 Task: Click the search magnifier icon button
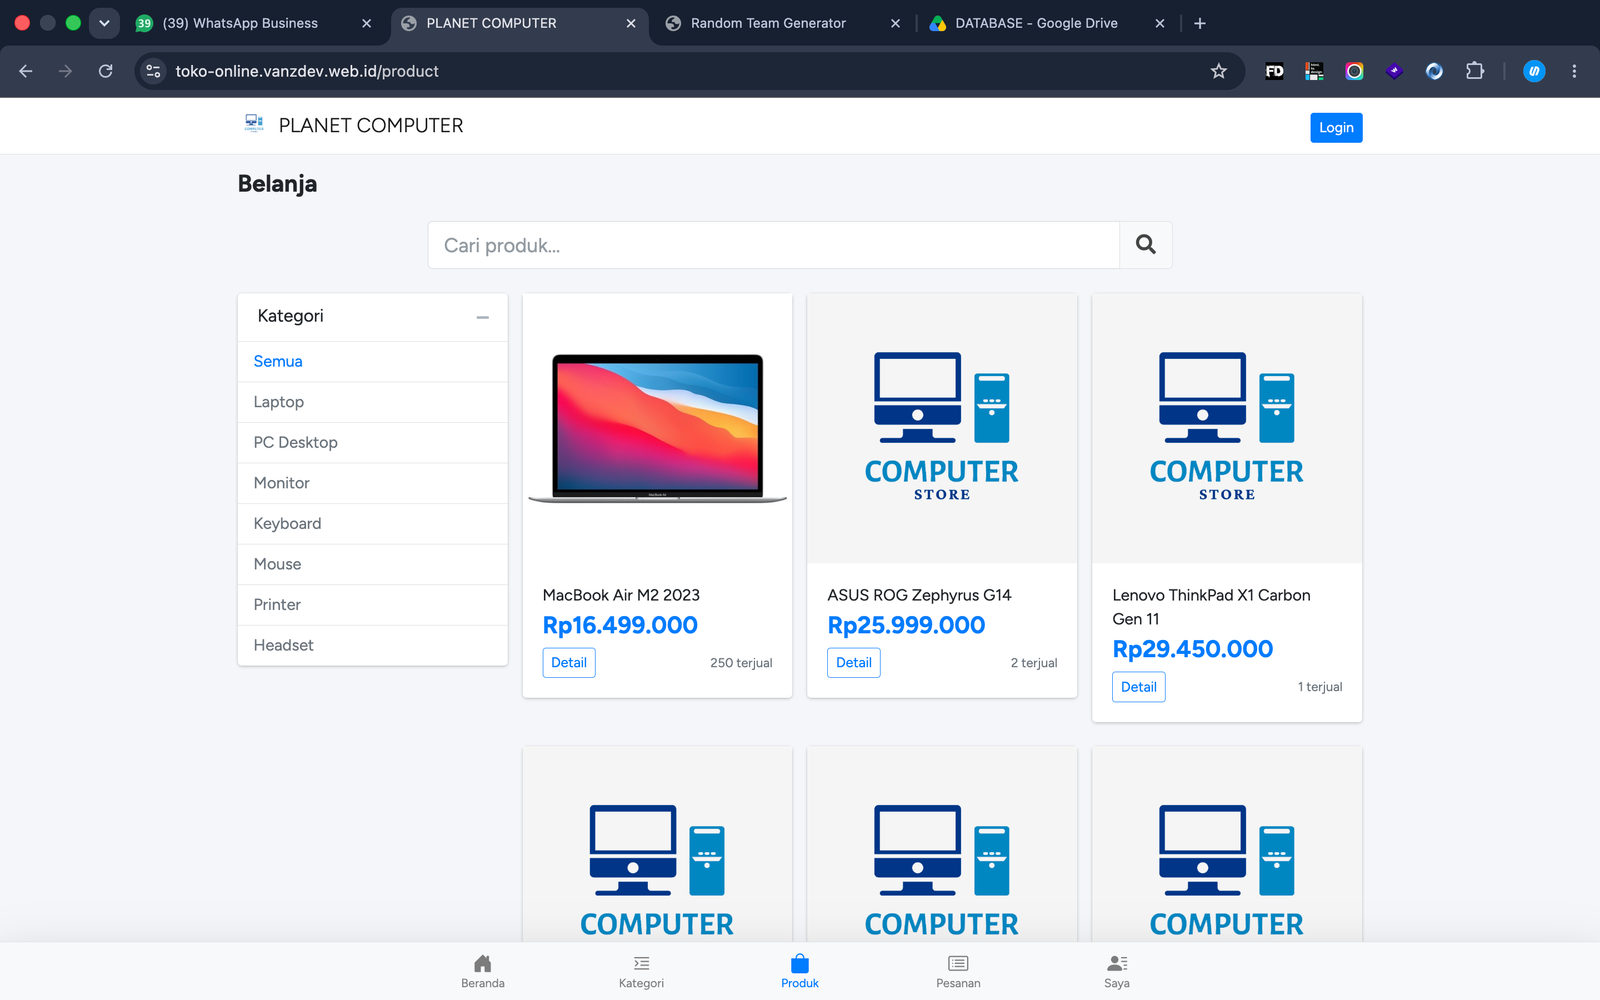[x=1145, y=245]
